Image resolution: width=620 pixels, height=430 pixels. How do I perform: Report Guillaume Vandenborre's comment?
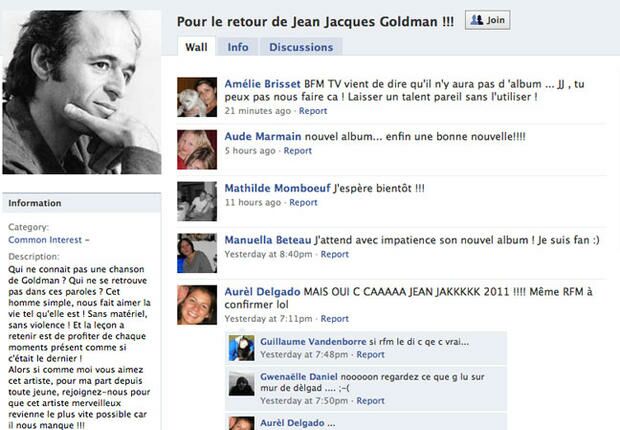[x=370, y=354]
